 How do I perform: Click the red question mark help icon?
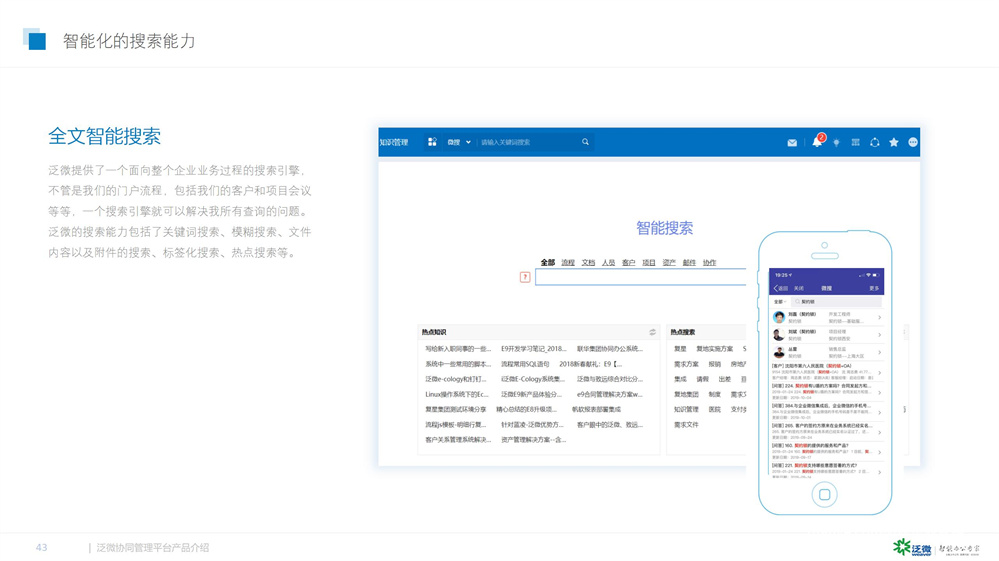[525, 277]
